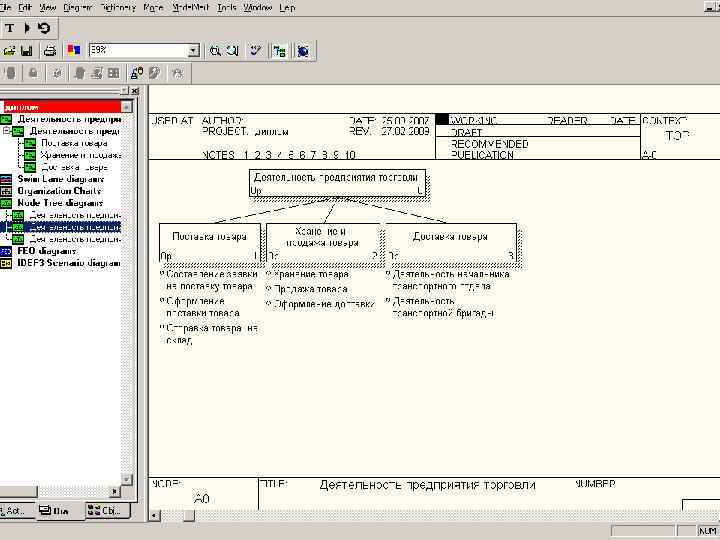Image resolution: width=720 pixels, height=540 pixels.
Task: Toggle the Model Explorer tree icon
Action: (x=279, y=50)
